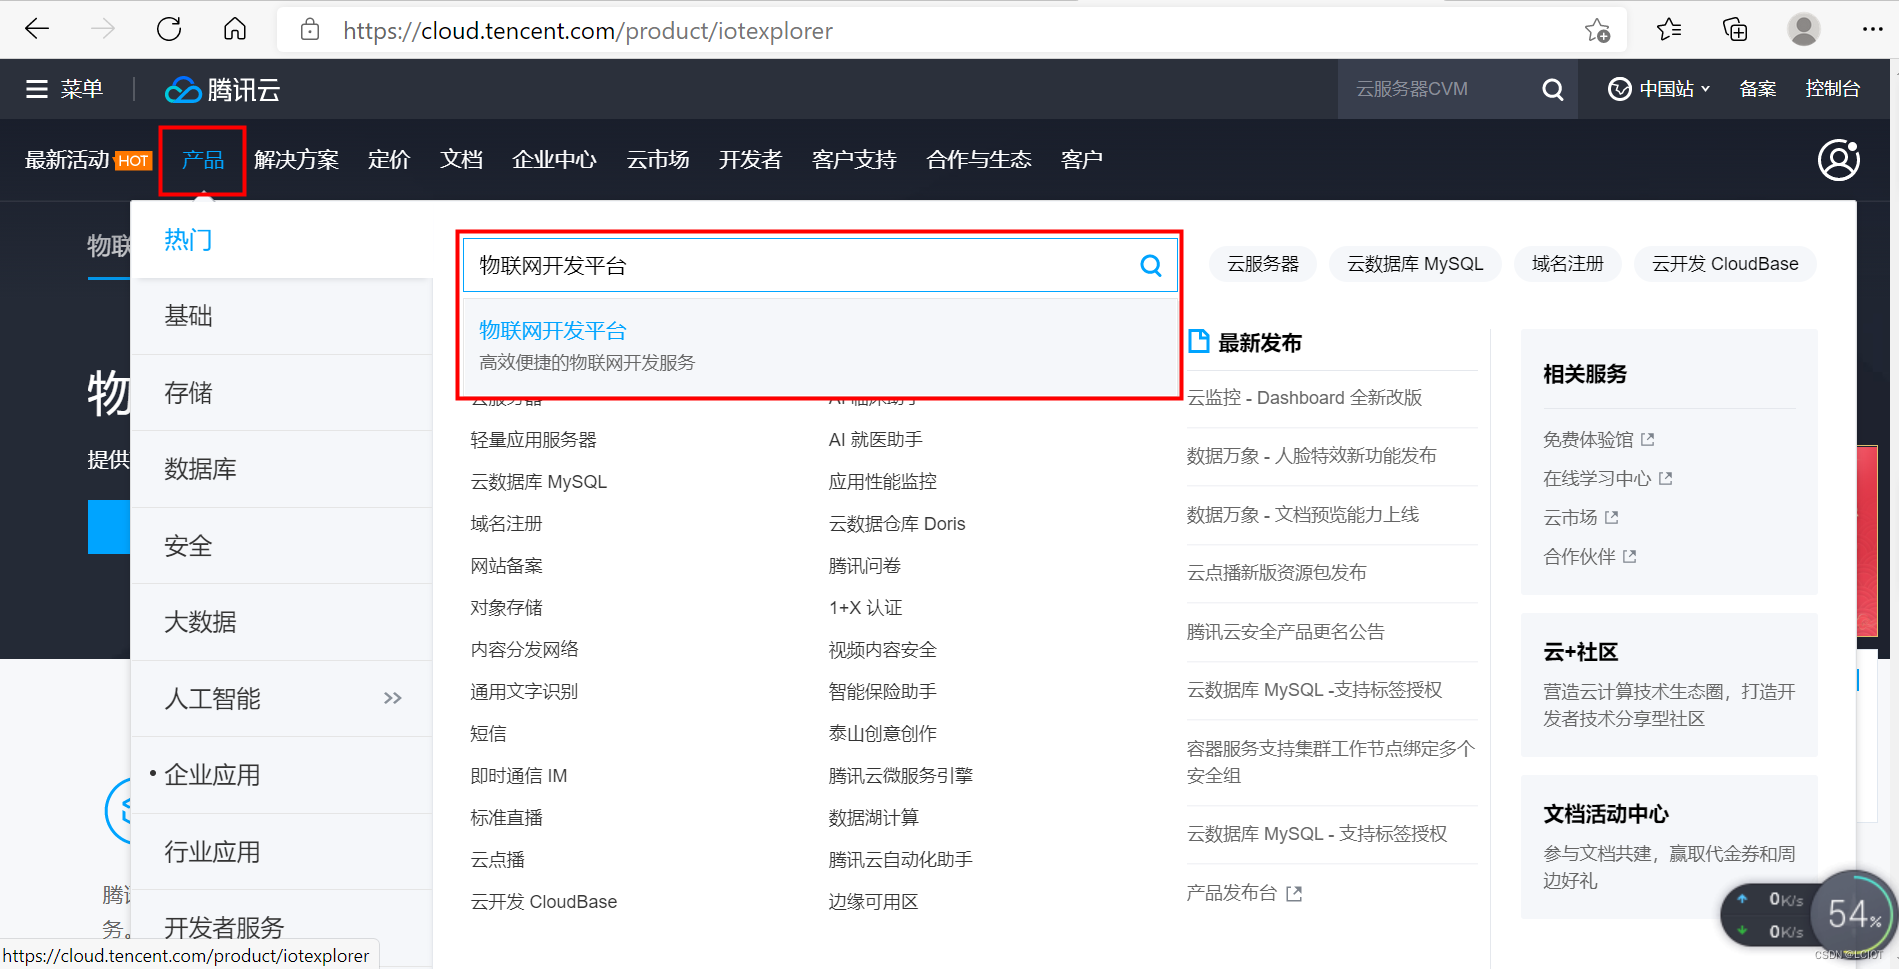Click the 腾讯云 cloud logo

(223, 90)
